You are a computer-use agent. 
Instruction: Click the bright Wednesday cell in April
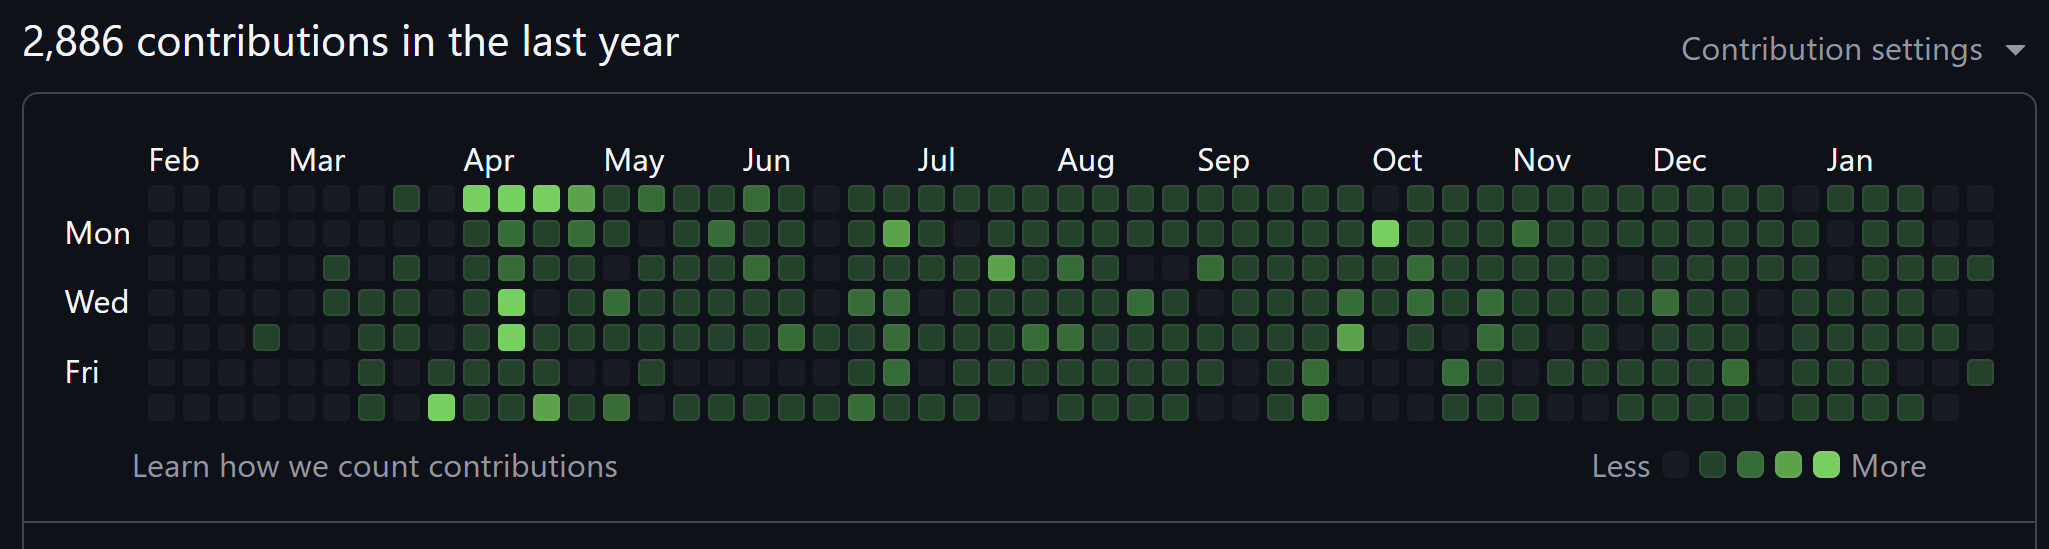point(511,302)
